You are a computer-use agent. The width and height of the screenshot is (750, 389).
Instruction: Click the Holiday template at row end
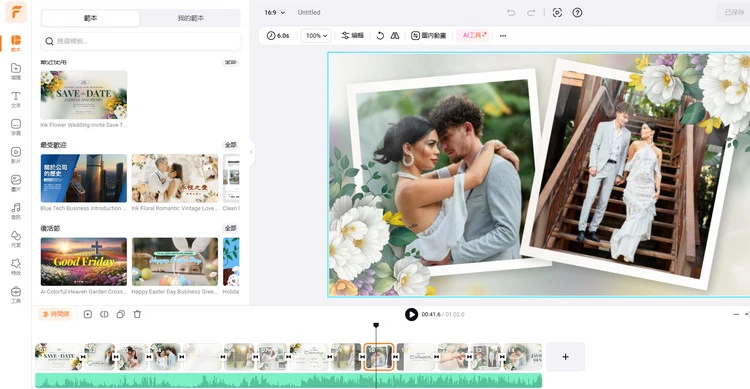point(231,262)
